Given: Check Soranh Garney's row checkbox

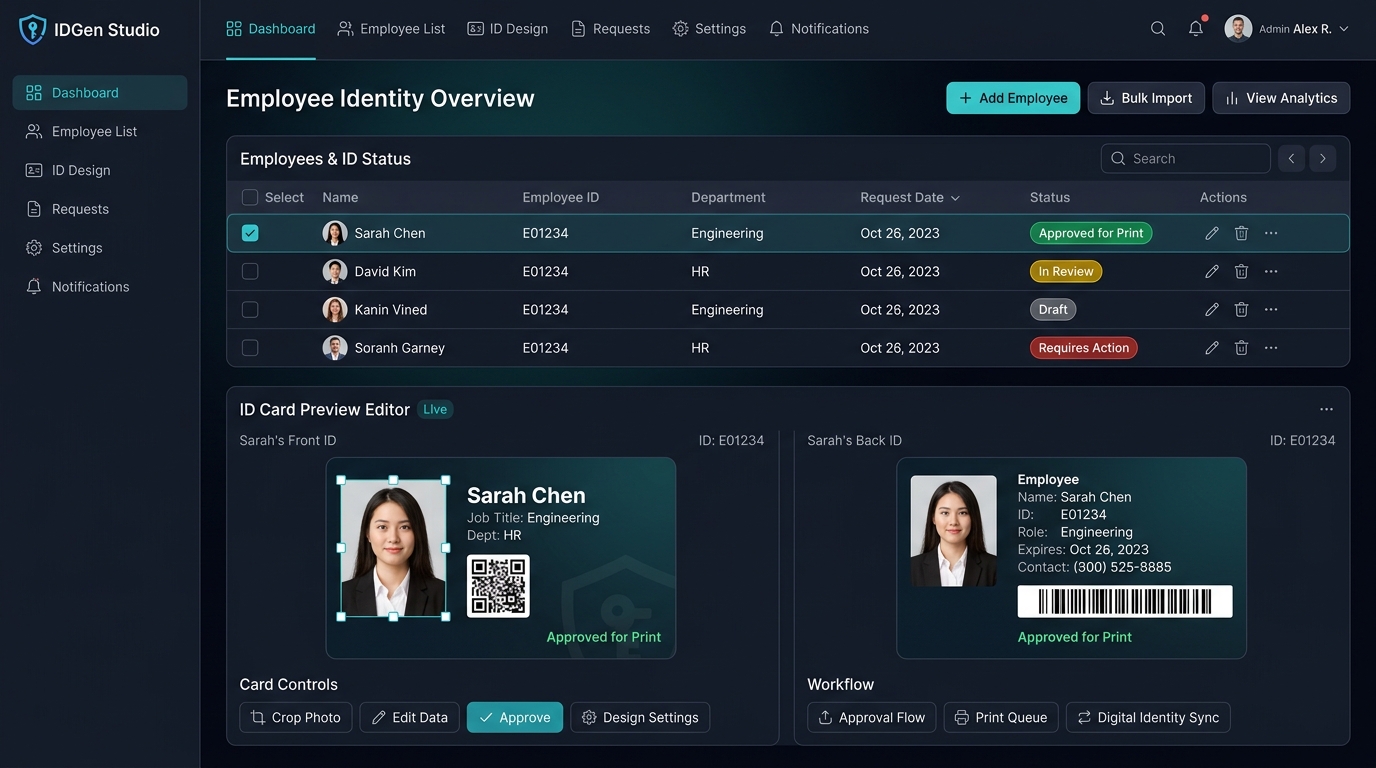Looking at the screenshot, I should click(x=250, y=348).
